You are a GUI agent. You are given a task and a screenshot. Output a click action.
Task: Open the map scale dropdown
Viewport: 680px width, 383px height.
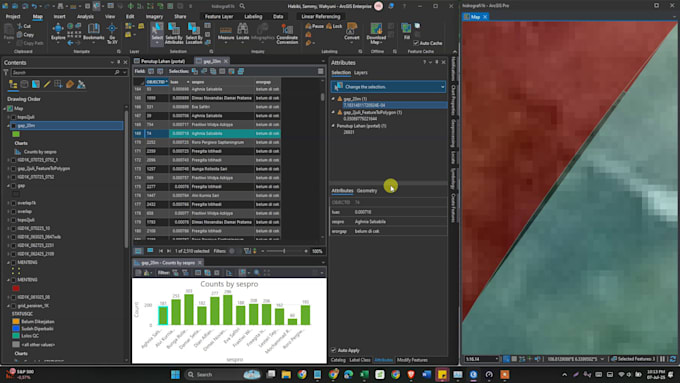coord(496,359)
